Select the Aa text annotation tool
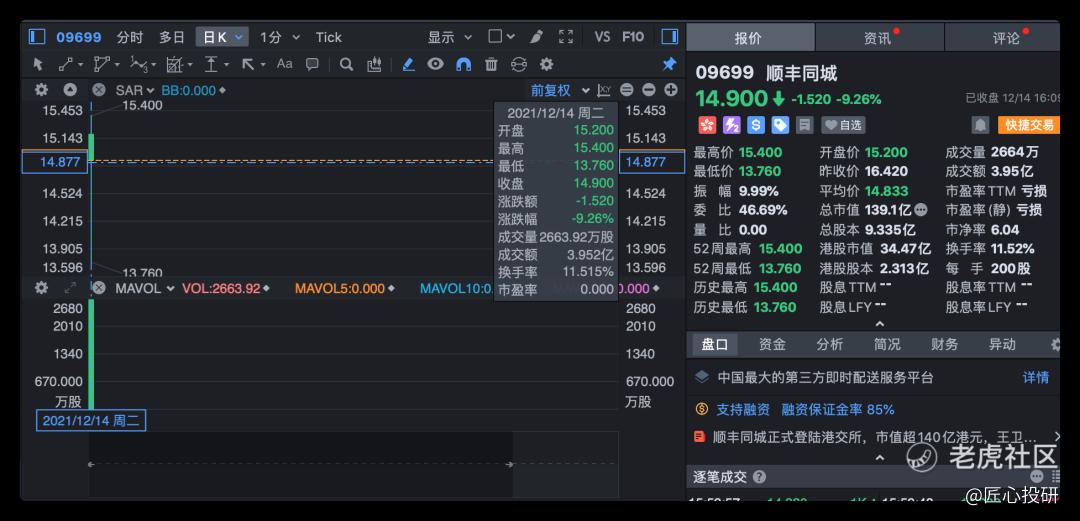The width and height of the screenshot is (1080, 521). [x=284, y=64]
